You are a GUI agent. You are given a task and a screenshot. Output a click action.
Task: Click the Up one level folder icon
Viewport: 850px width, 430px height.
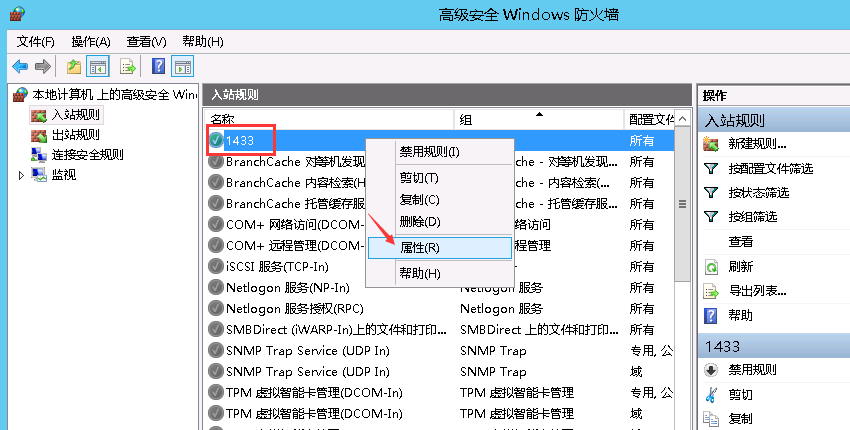[x=73, y=67]
